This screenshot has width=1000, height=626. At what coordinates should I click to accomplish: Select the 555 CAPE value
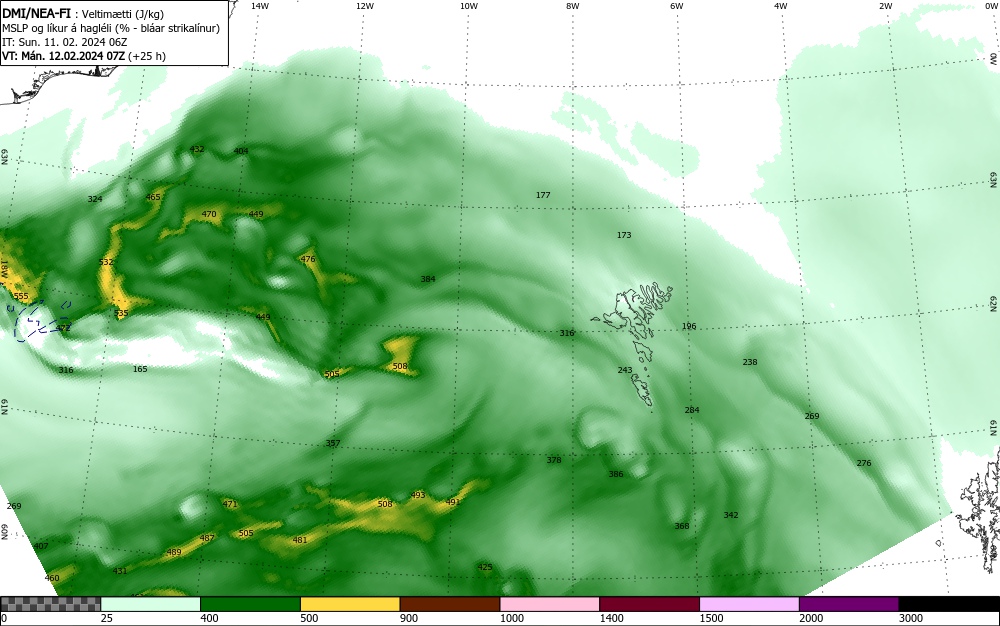click(x=21, y=296)
